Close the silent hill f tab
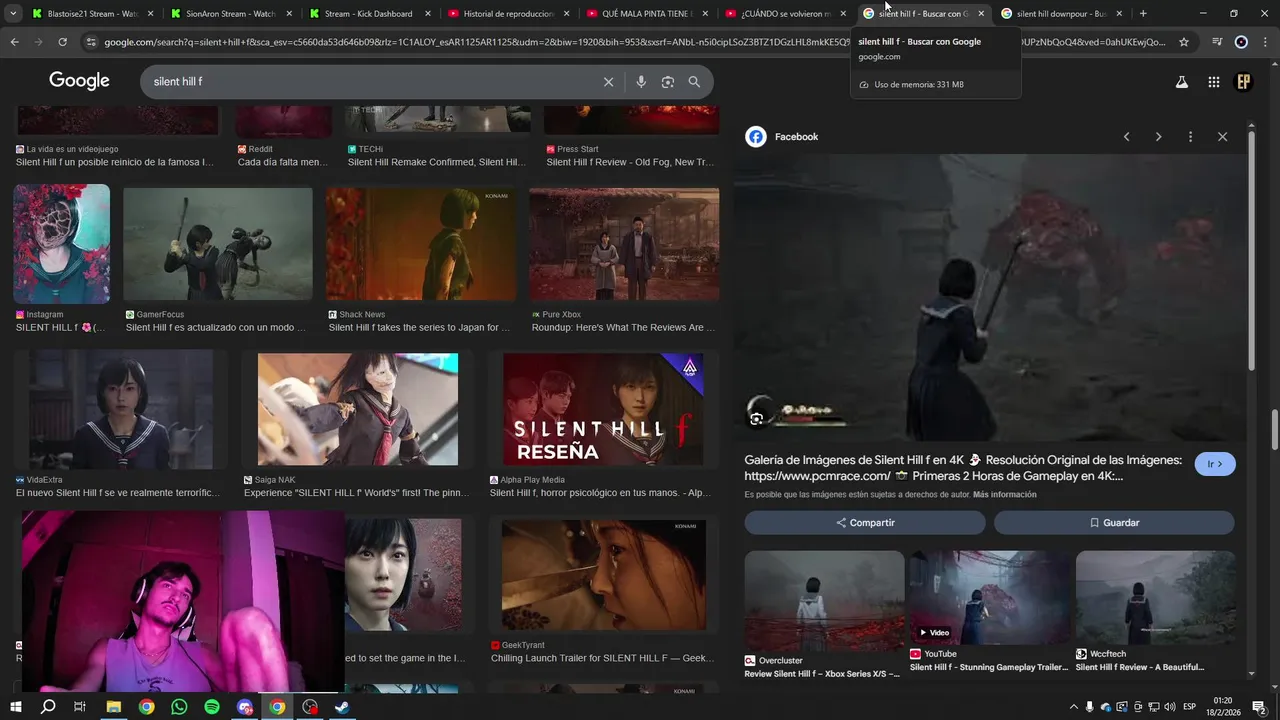The width and height of the screenshot is (1280, 720). pyautogui.click(x=981, y=14)
